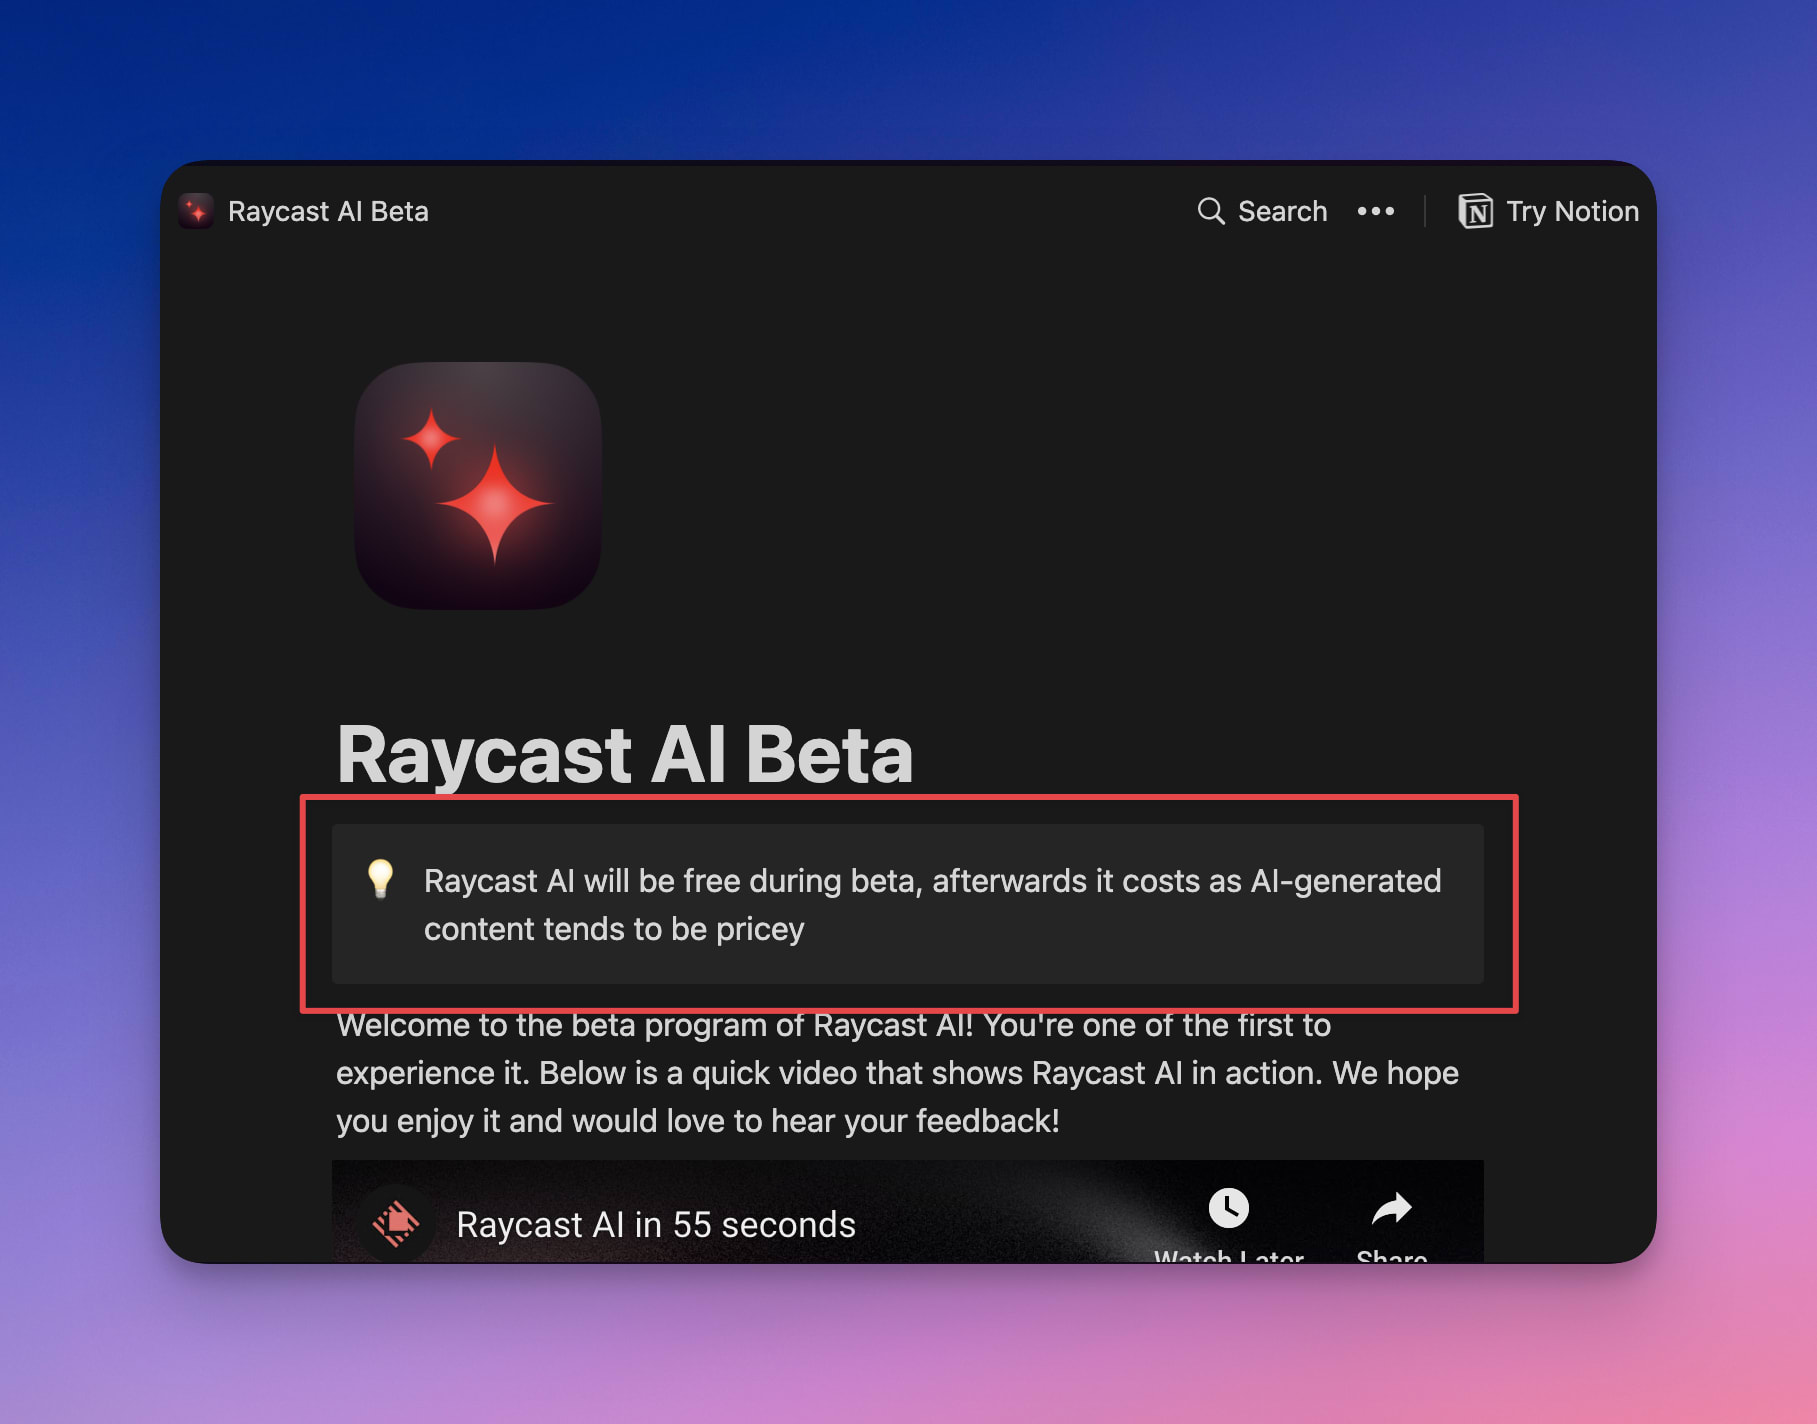Click the Search magnifier icon
1817x1424 pixels.
(1211, 211)
